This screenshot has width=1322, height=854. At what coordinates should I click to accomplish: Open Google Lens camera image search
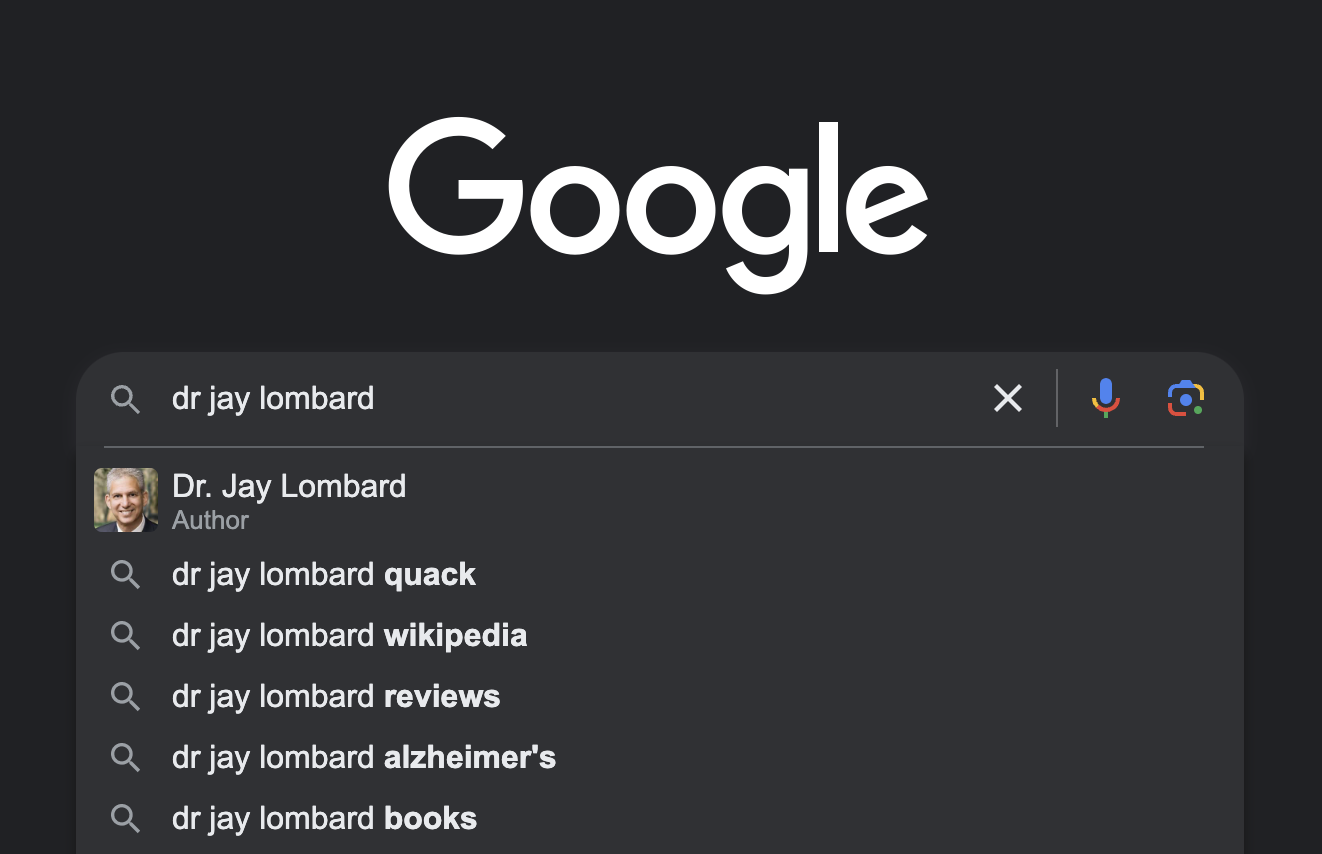coord(1186,398)
